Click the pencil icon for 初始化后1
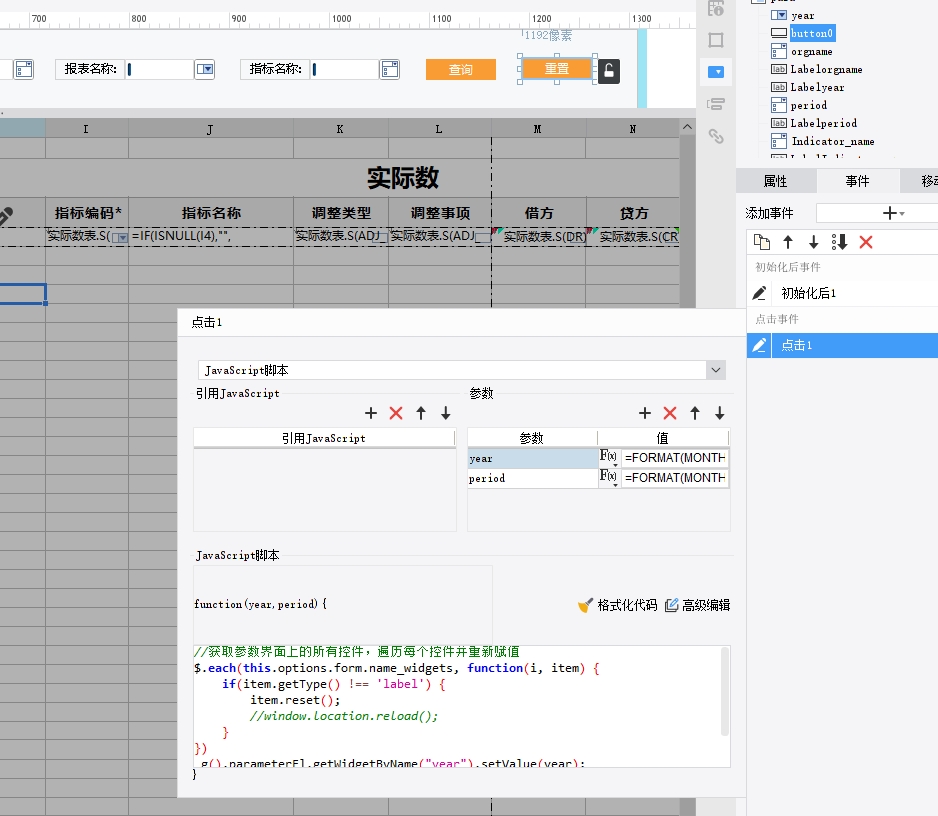Viewport: 938px width, 816px height. 759,293
